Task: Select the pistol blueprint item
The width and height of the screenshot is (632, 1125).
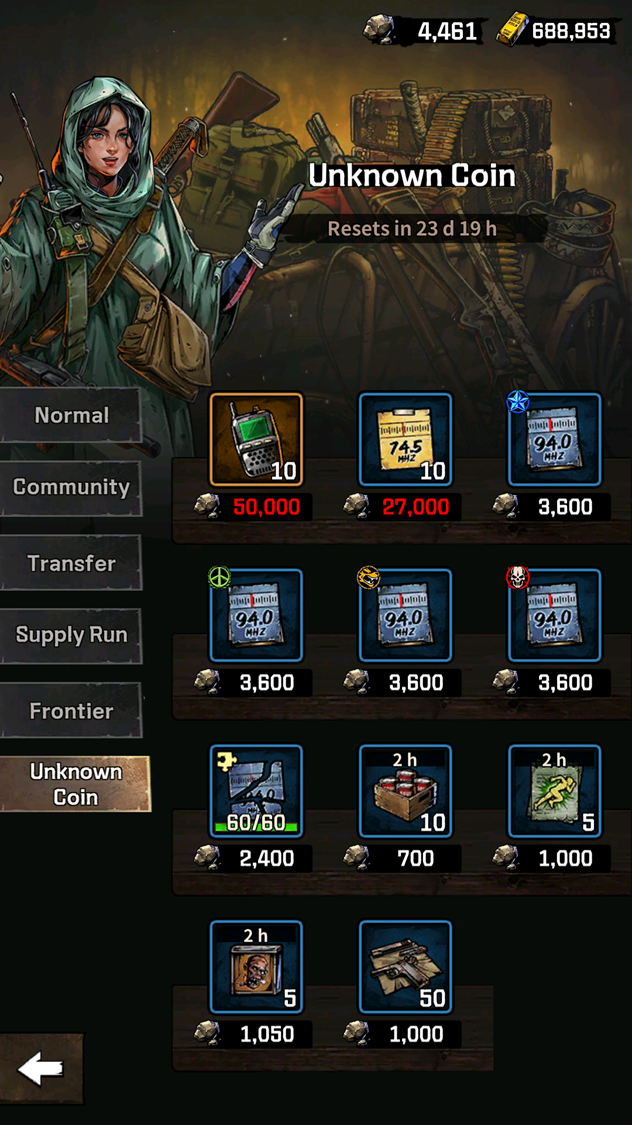Action: [405, 966]
